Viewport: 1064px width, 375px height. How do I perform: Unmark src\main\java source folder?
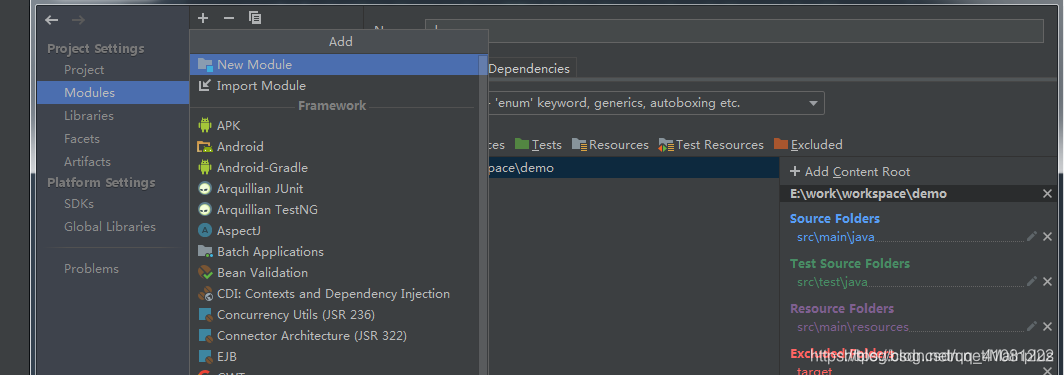[x=1047, y=237]
